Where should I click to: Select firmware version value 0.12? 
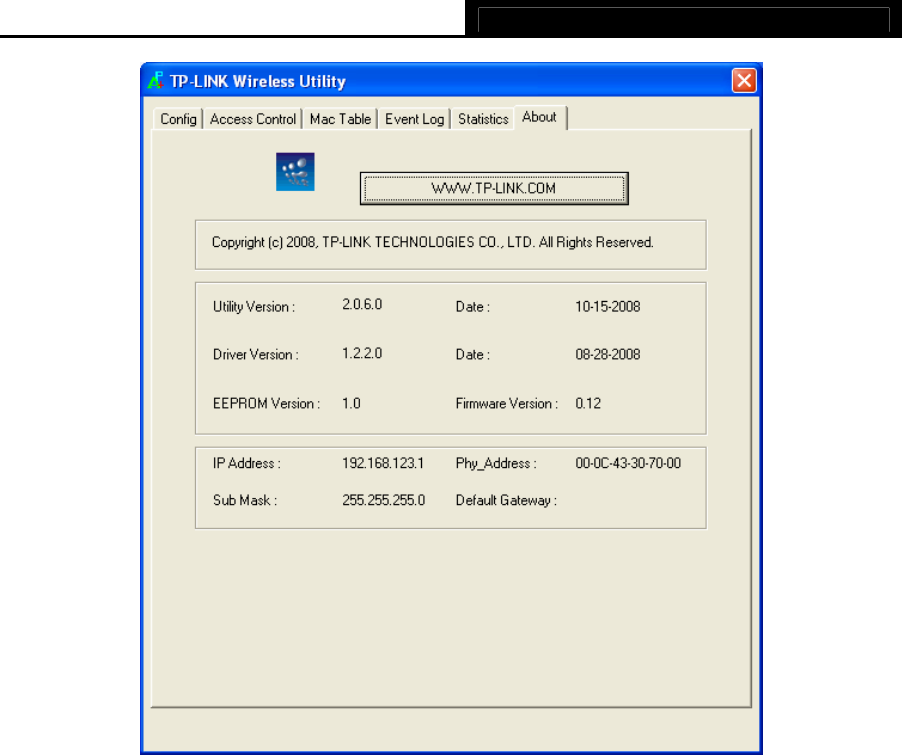coord(588,403)
